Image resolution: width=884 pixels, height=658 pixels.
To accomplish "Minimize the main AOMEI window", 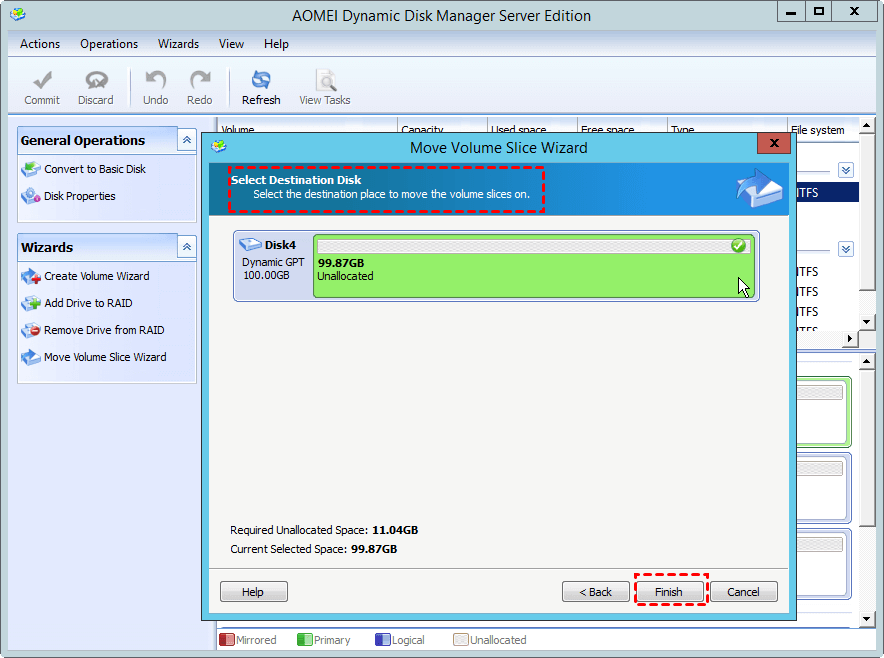I will point(792,12).
